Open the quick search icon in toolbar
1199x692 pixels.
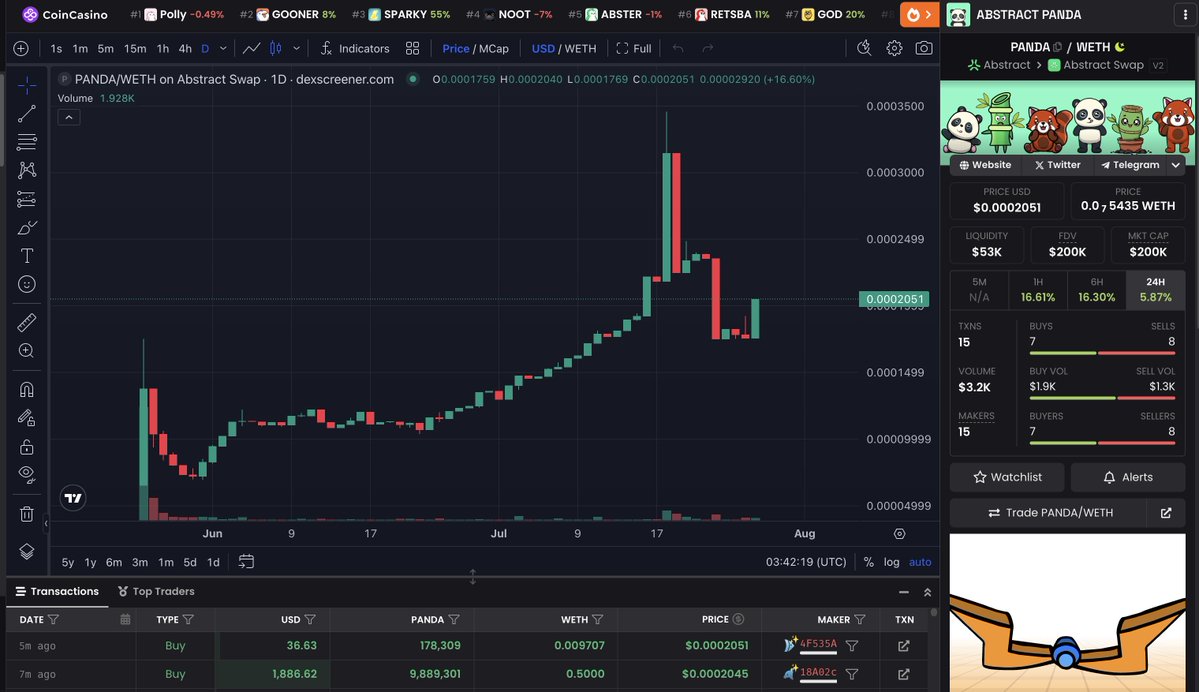pos(864,48)
